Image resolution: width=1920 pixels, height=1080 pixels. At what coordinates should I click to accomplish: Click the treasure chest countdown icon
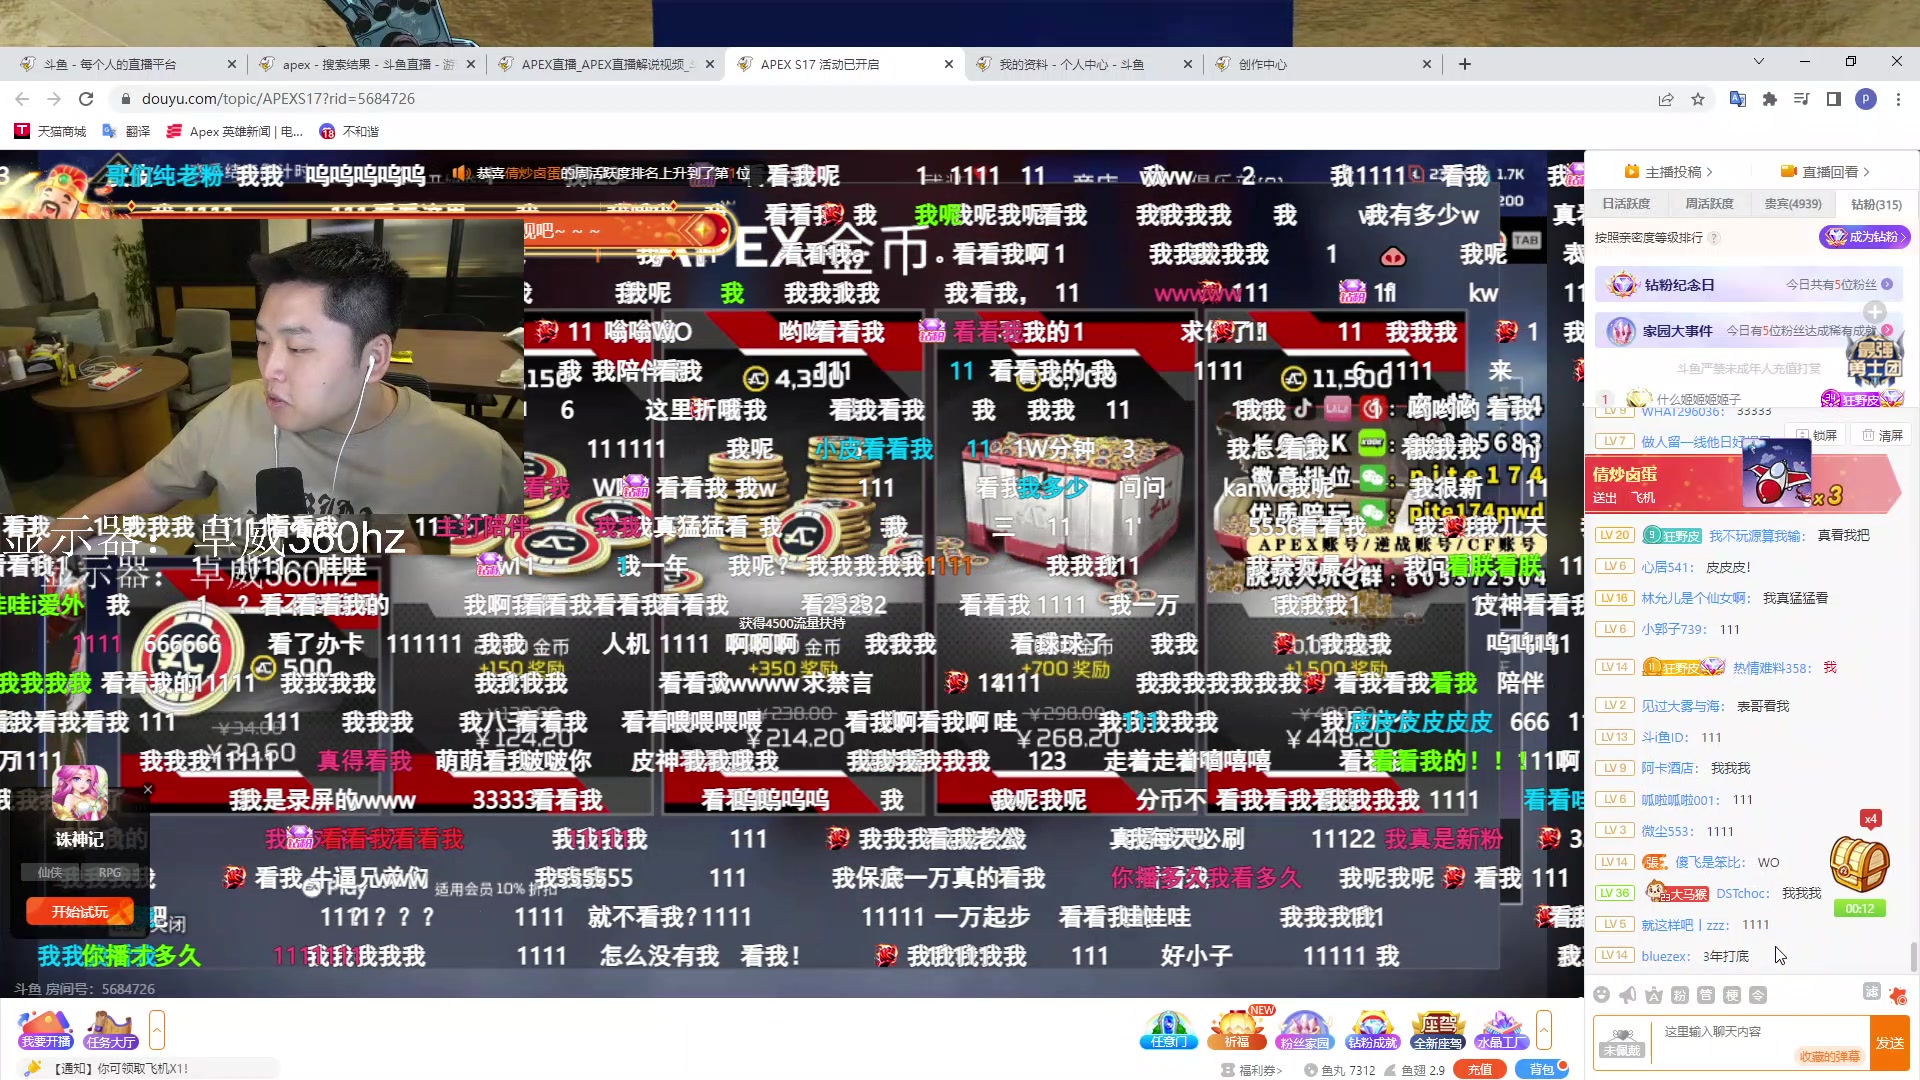click(1859, 866)
